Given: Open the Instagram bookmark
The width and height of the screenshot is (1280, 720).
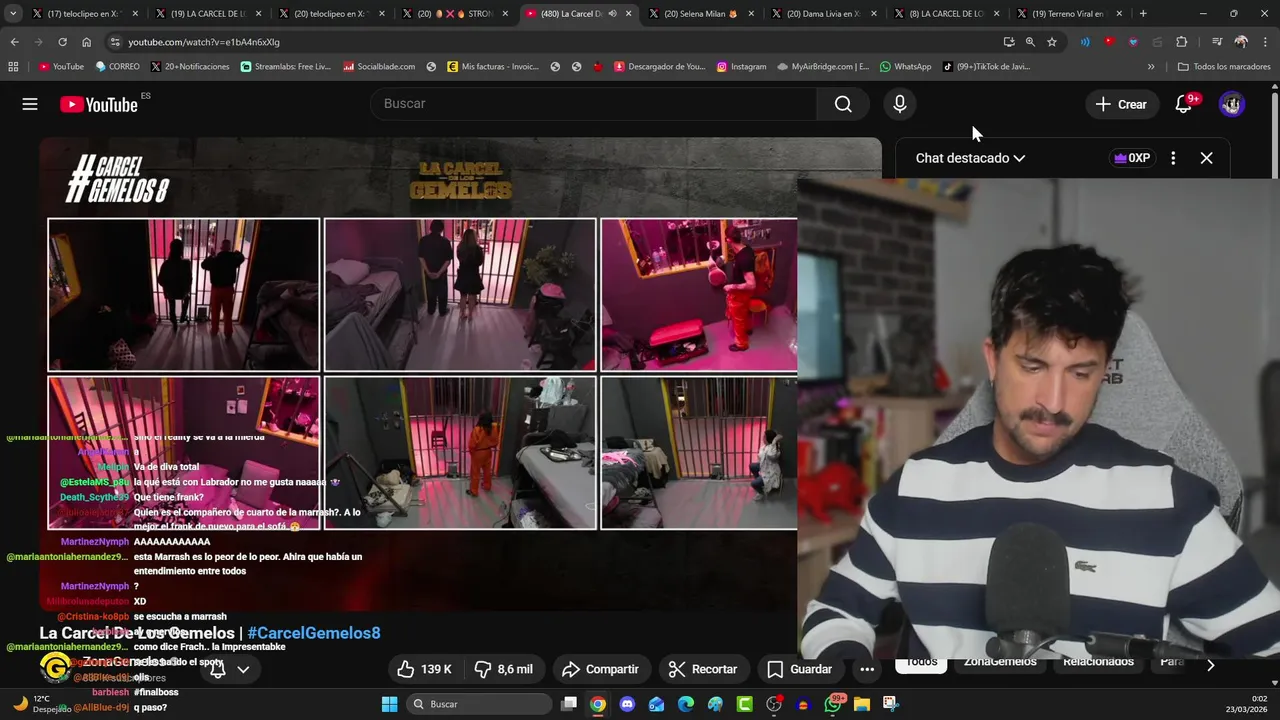Looking at the screenshot, I should coord(741,67).
